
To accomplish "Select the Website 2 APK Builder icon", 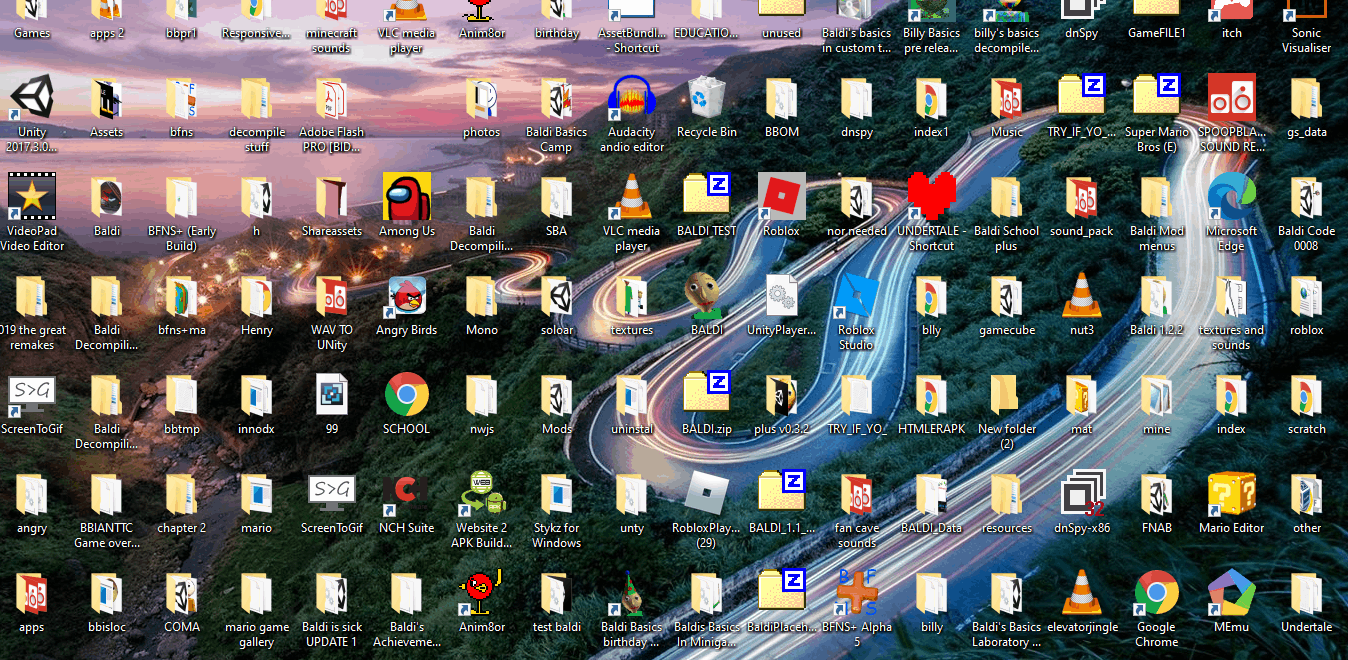I will (482, 495).
